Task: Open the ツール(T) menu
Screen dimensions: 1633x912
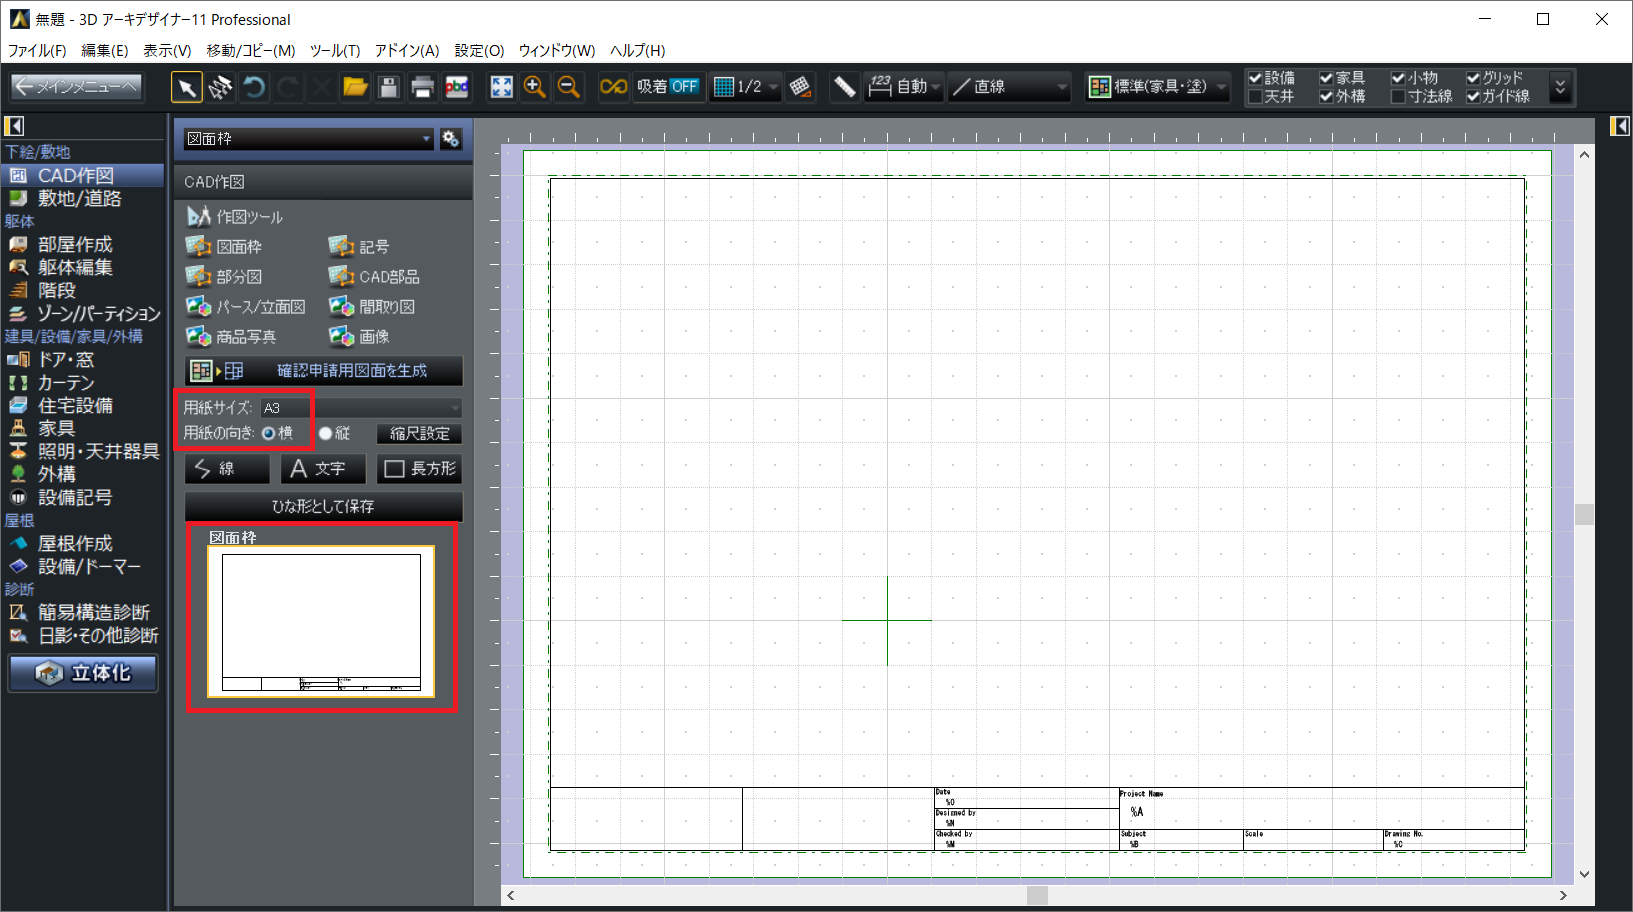Action: click(x=334, y=51)
